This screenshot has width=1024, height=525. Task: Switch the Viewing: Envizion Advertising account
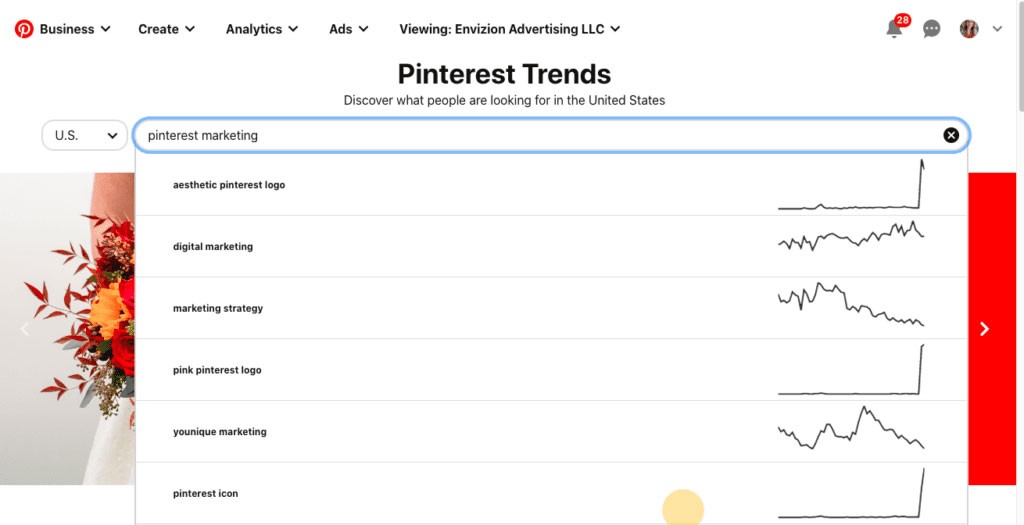510,29
